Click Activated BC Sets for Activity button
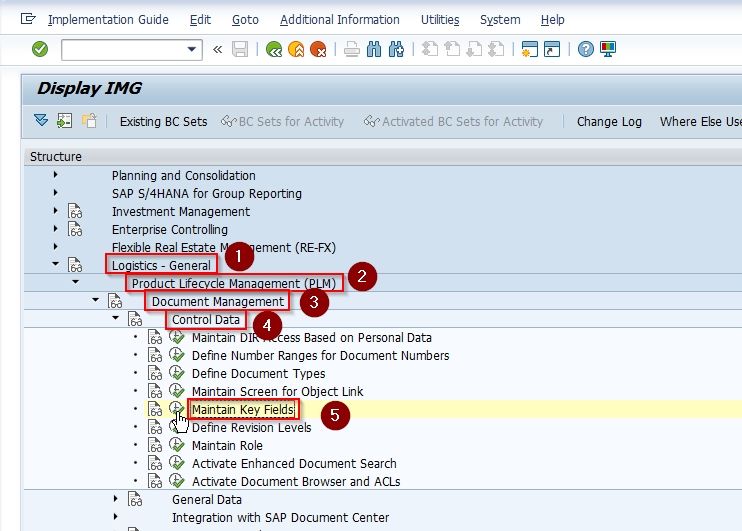Viewport: 742px width, 531px height. click(x=453, y=122)
